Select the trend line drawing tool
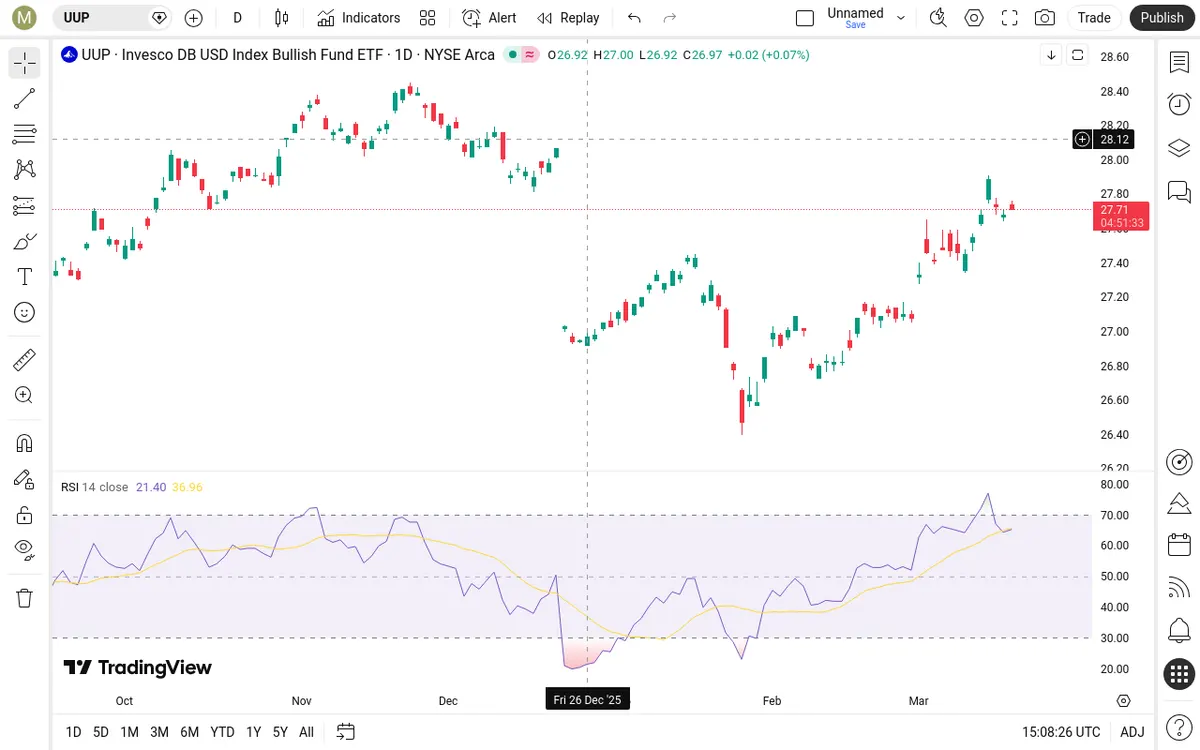 (x=25, y=98)
